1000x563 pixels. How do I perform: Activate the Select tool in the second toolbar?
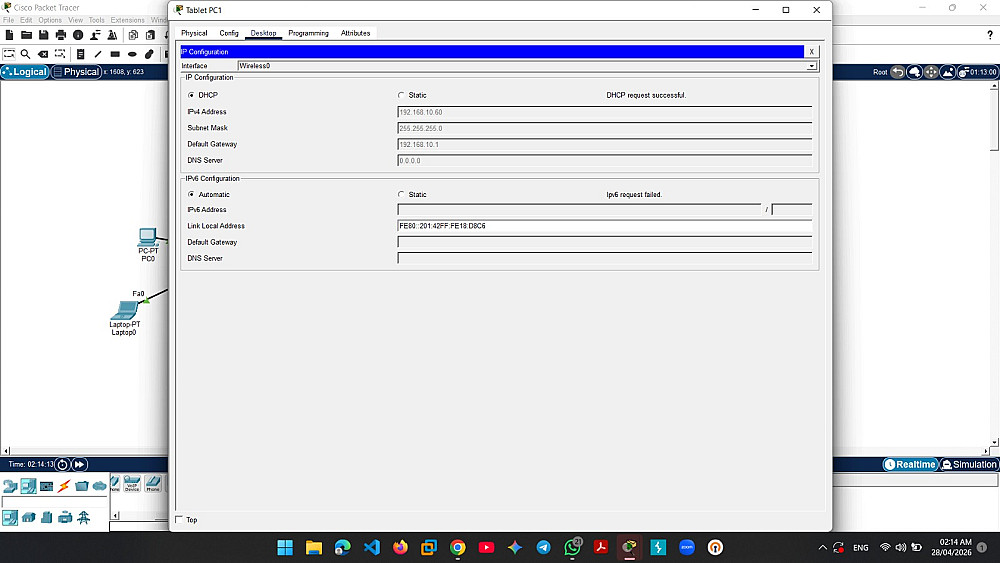tap(9, 54)
